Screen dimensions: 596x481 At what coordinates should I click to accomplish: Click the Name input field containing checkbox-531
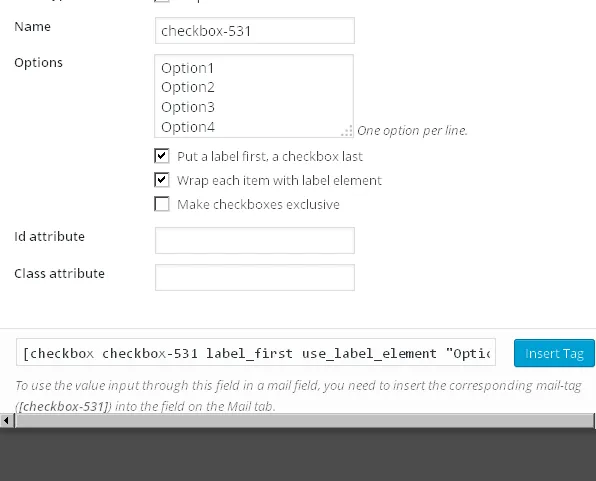(255, 30)
